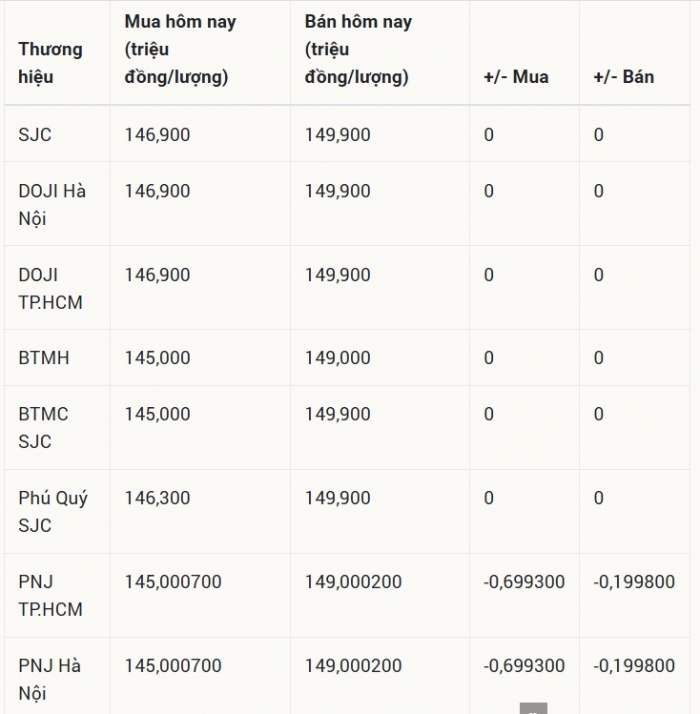Click the gray scroll-to-top button

pyautogui.click(x=533, y=708)
